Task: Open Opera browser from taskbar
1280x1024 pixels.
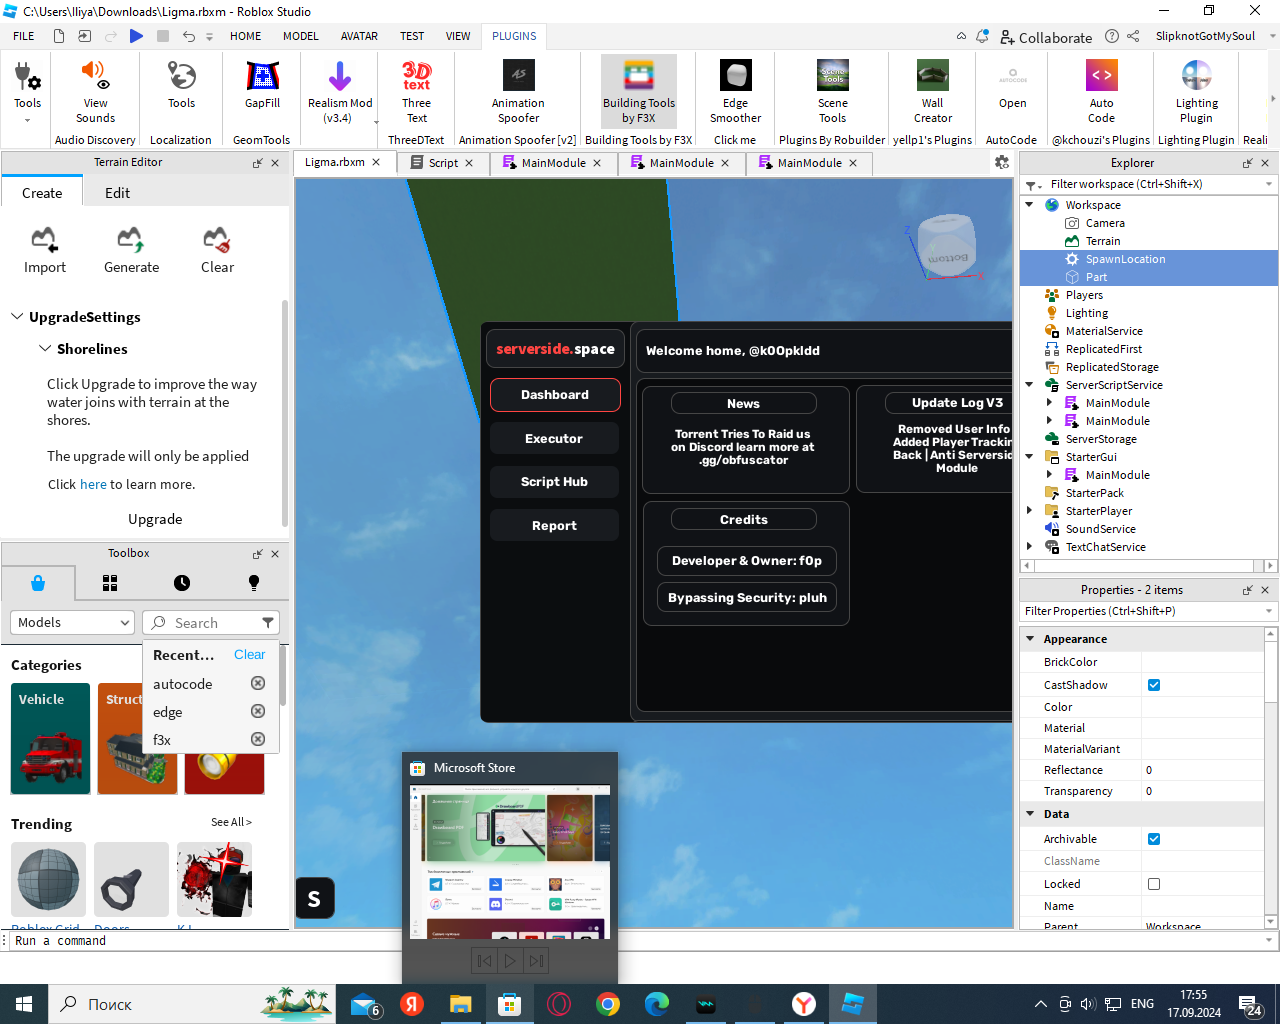Action: pos(558,1004)
